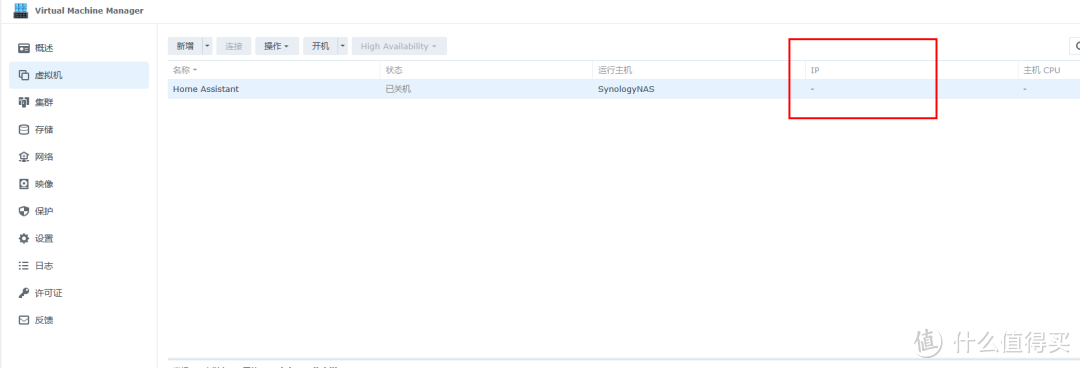1080x368 pixels.
Task: Click the Virtual Machine Manager title text
Action: click(90, 10)
